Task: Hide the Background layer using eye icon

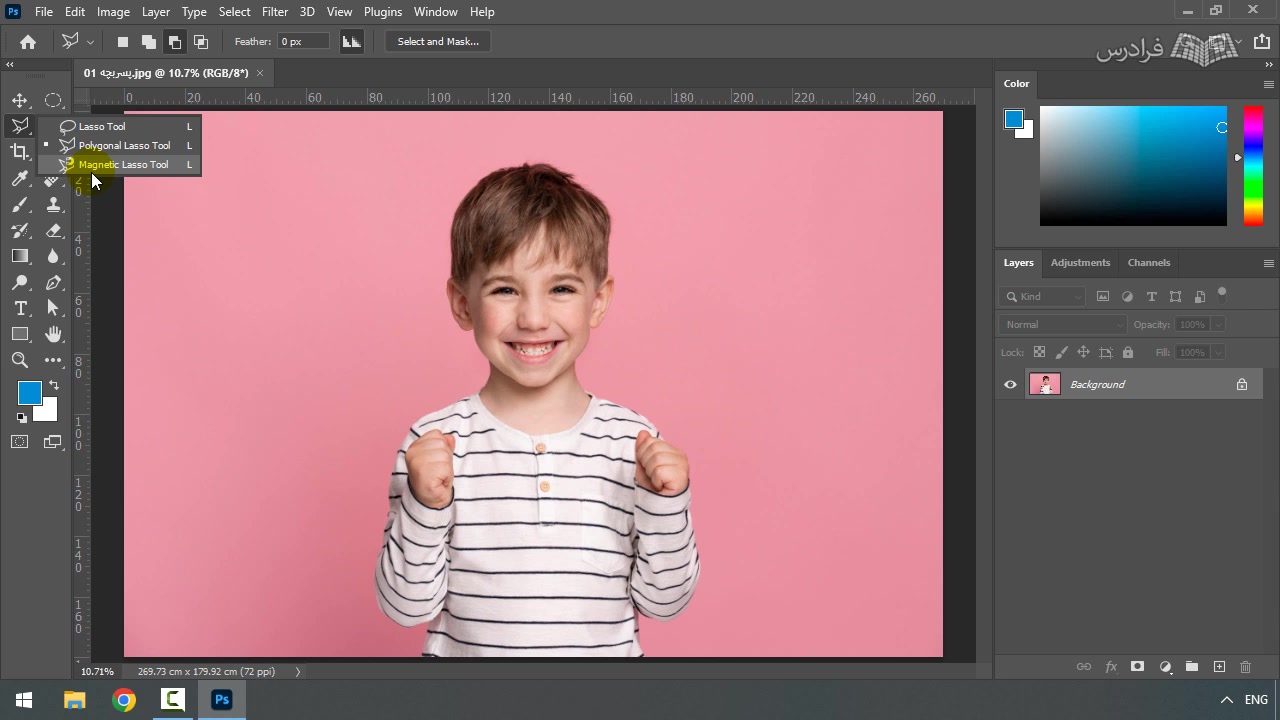Action: click(x=1010, y=385)
